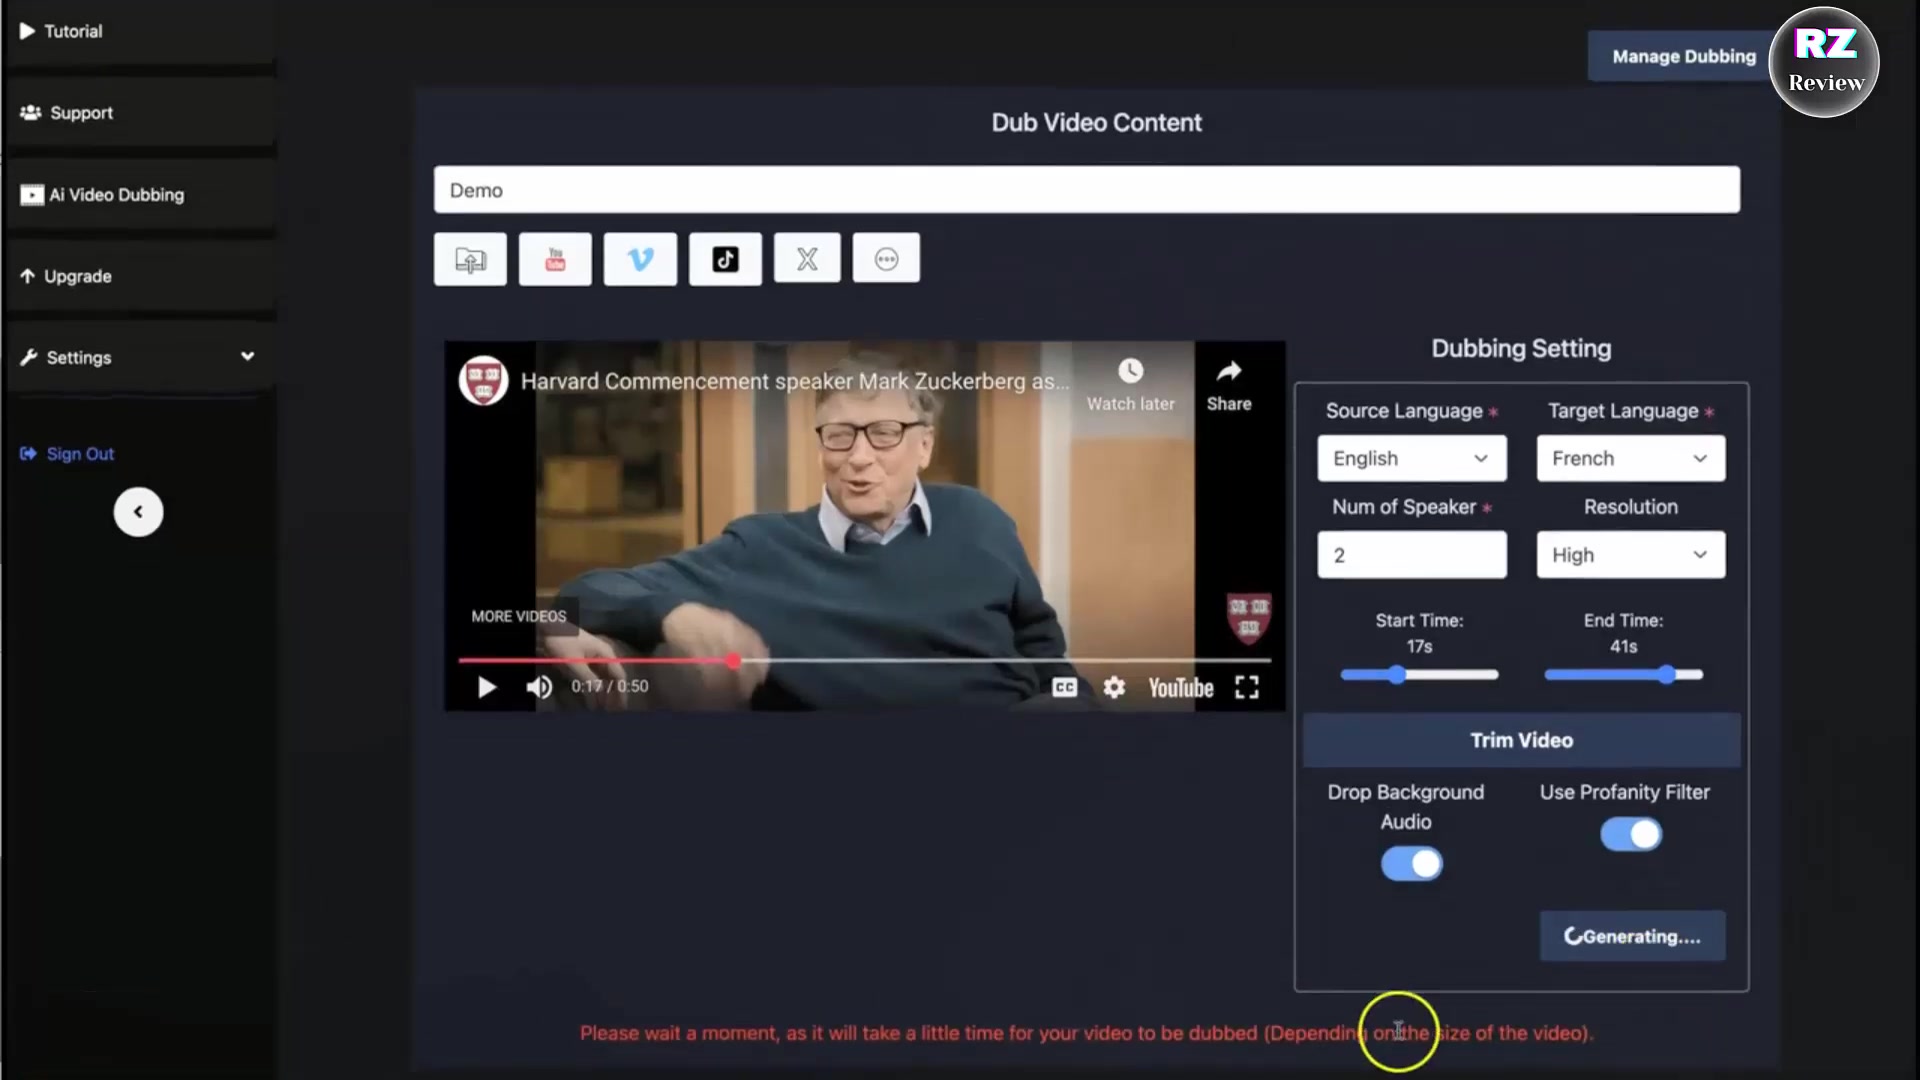Click the Manage Dubbing button

point(1683,56)
